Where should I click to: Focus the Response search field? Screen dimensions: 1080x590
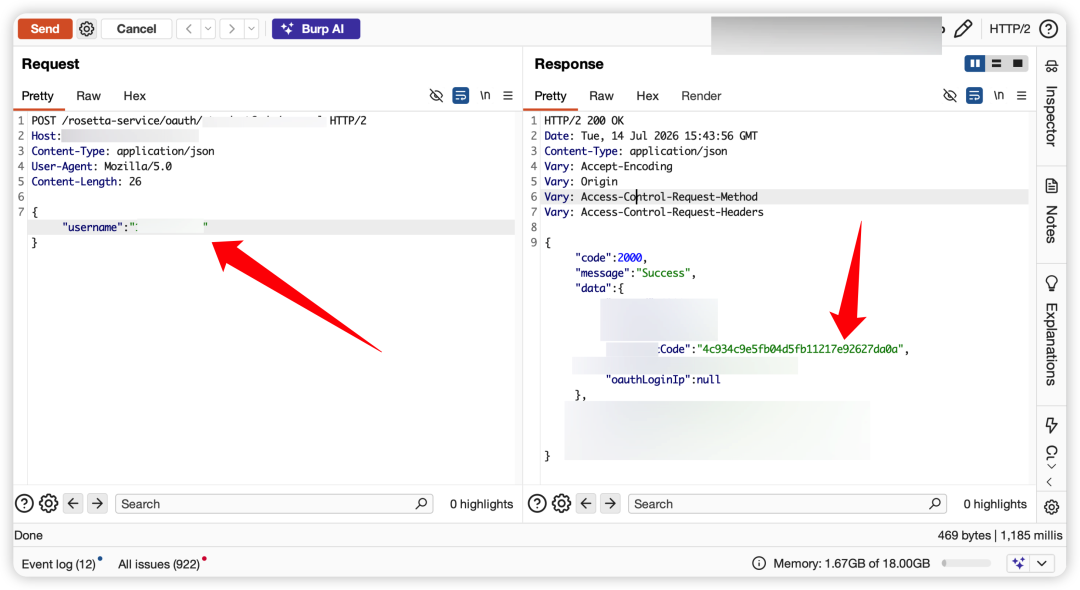pos(787,504)
